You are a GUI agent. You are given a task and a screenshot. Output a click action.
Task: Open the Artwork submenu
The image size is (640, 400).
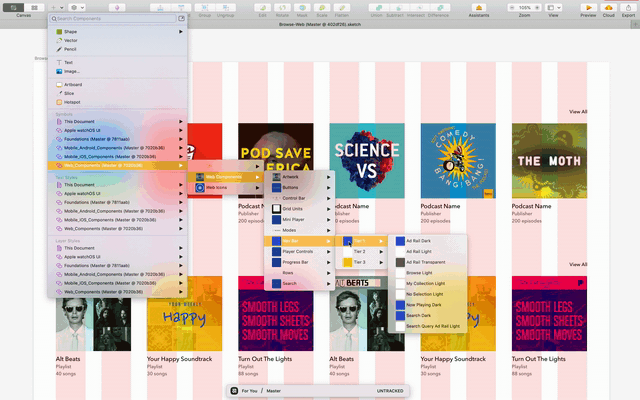[x=300, y=177]
